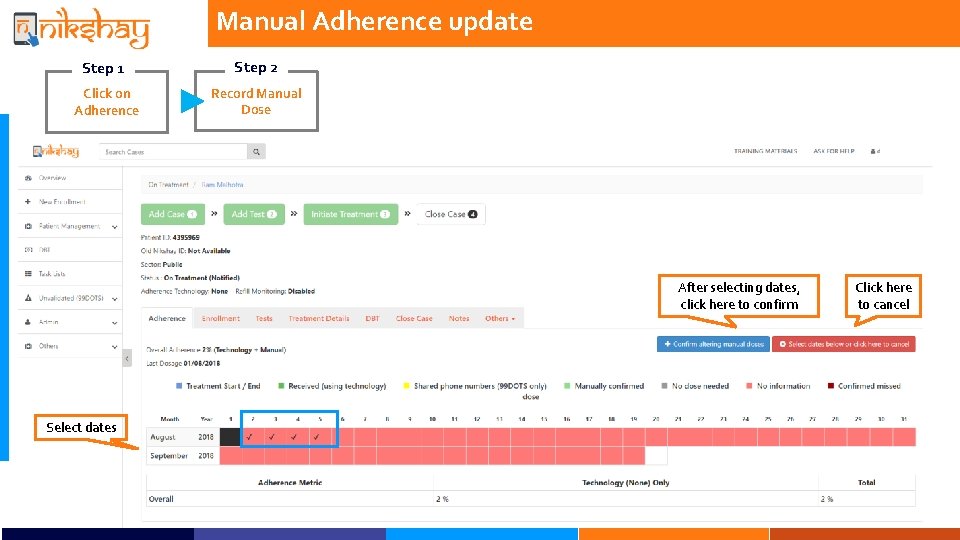Click 'Technology (None) Only' column header
The height and width of the screenshot is (540, 960).
click(625, 482)
